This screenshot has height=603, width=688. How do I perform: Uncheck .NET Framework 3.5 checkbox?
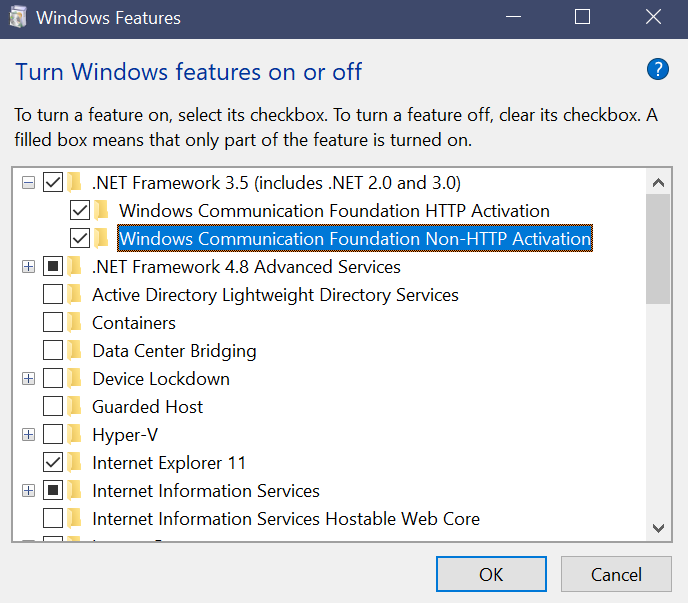pyautogui.click(x=53, y=183)
